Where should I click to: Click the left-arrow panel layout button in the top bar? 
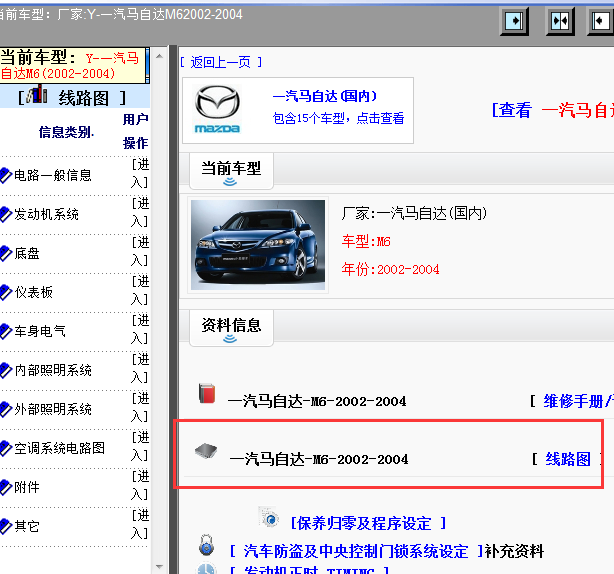pyautogui.click(x=601, y=21)
